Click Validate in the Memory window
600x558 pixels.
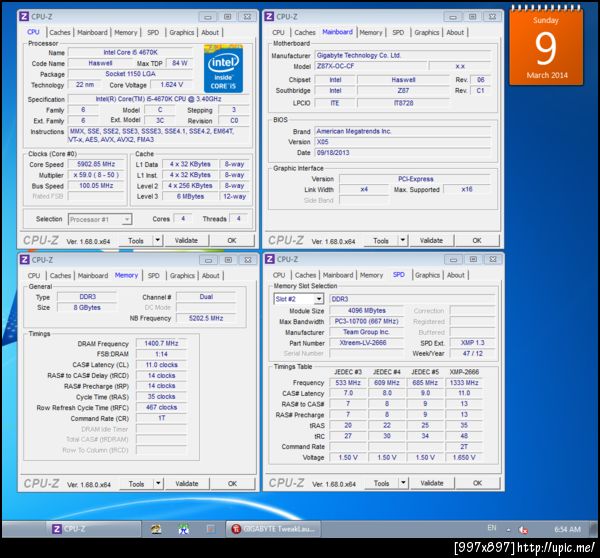tap(187, 484)
